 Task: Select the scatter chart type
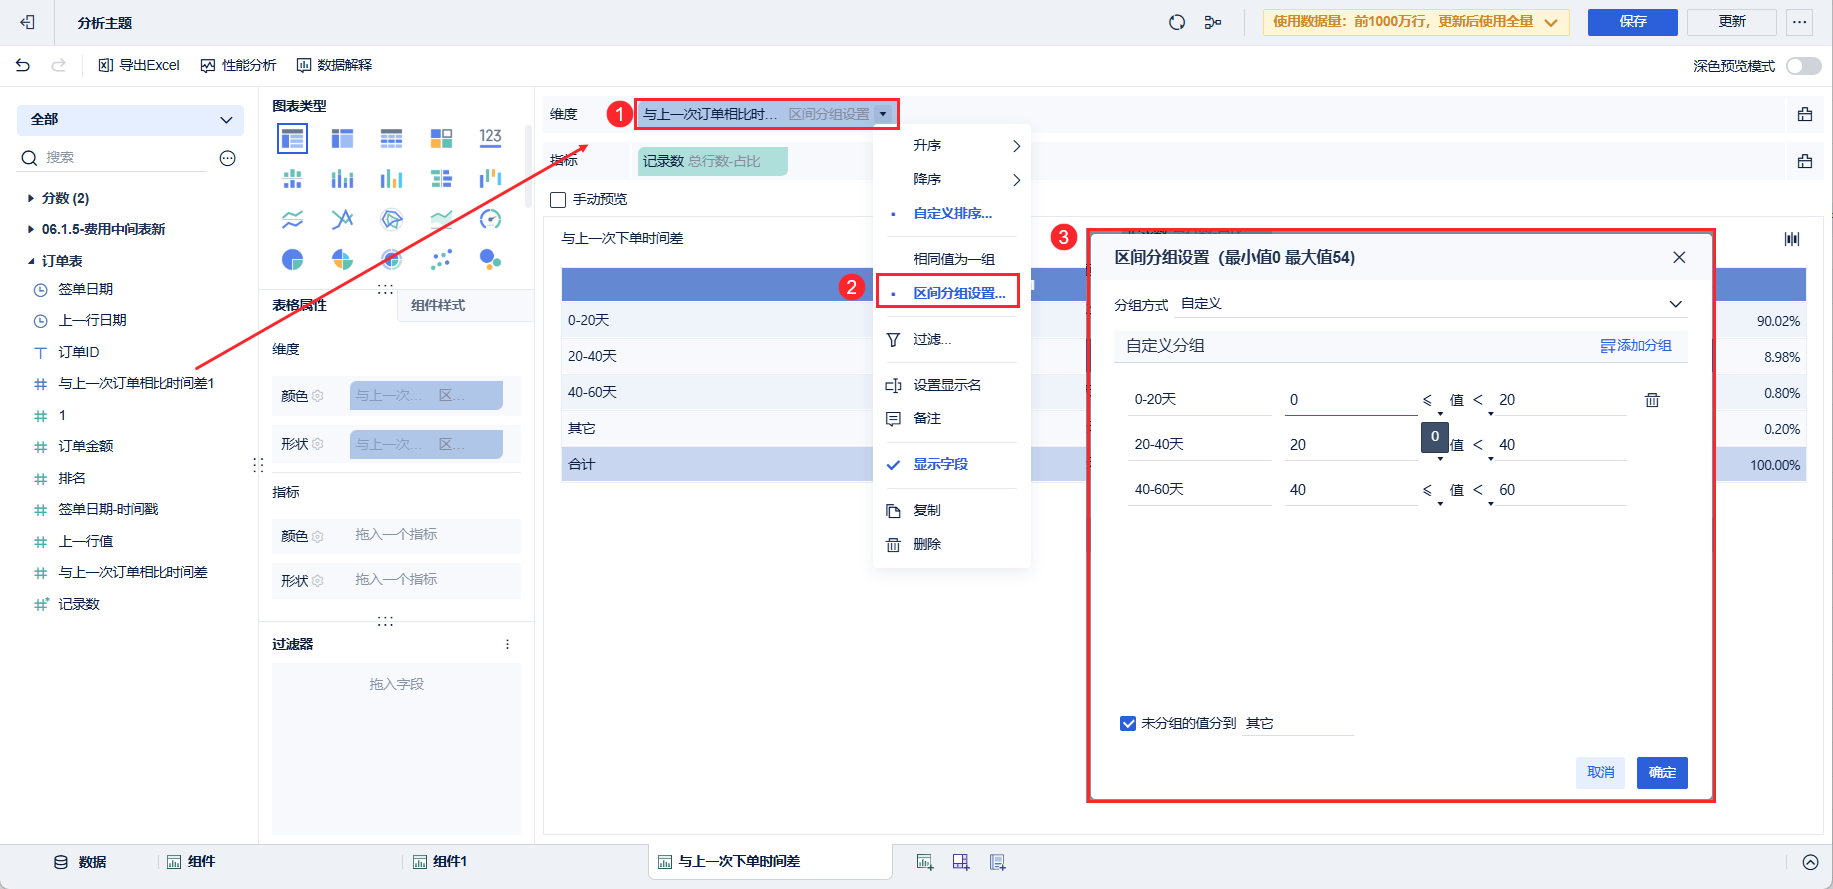(441, 260)
